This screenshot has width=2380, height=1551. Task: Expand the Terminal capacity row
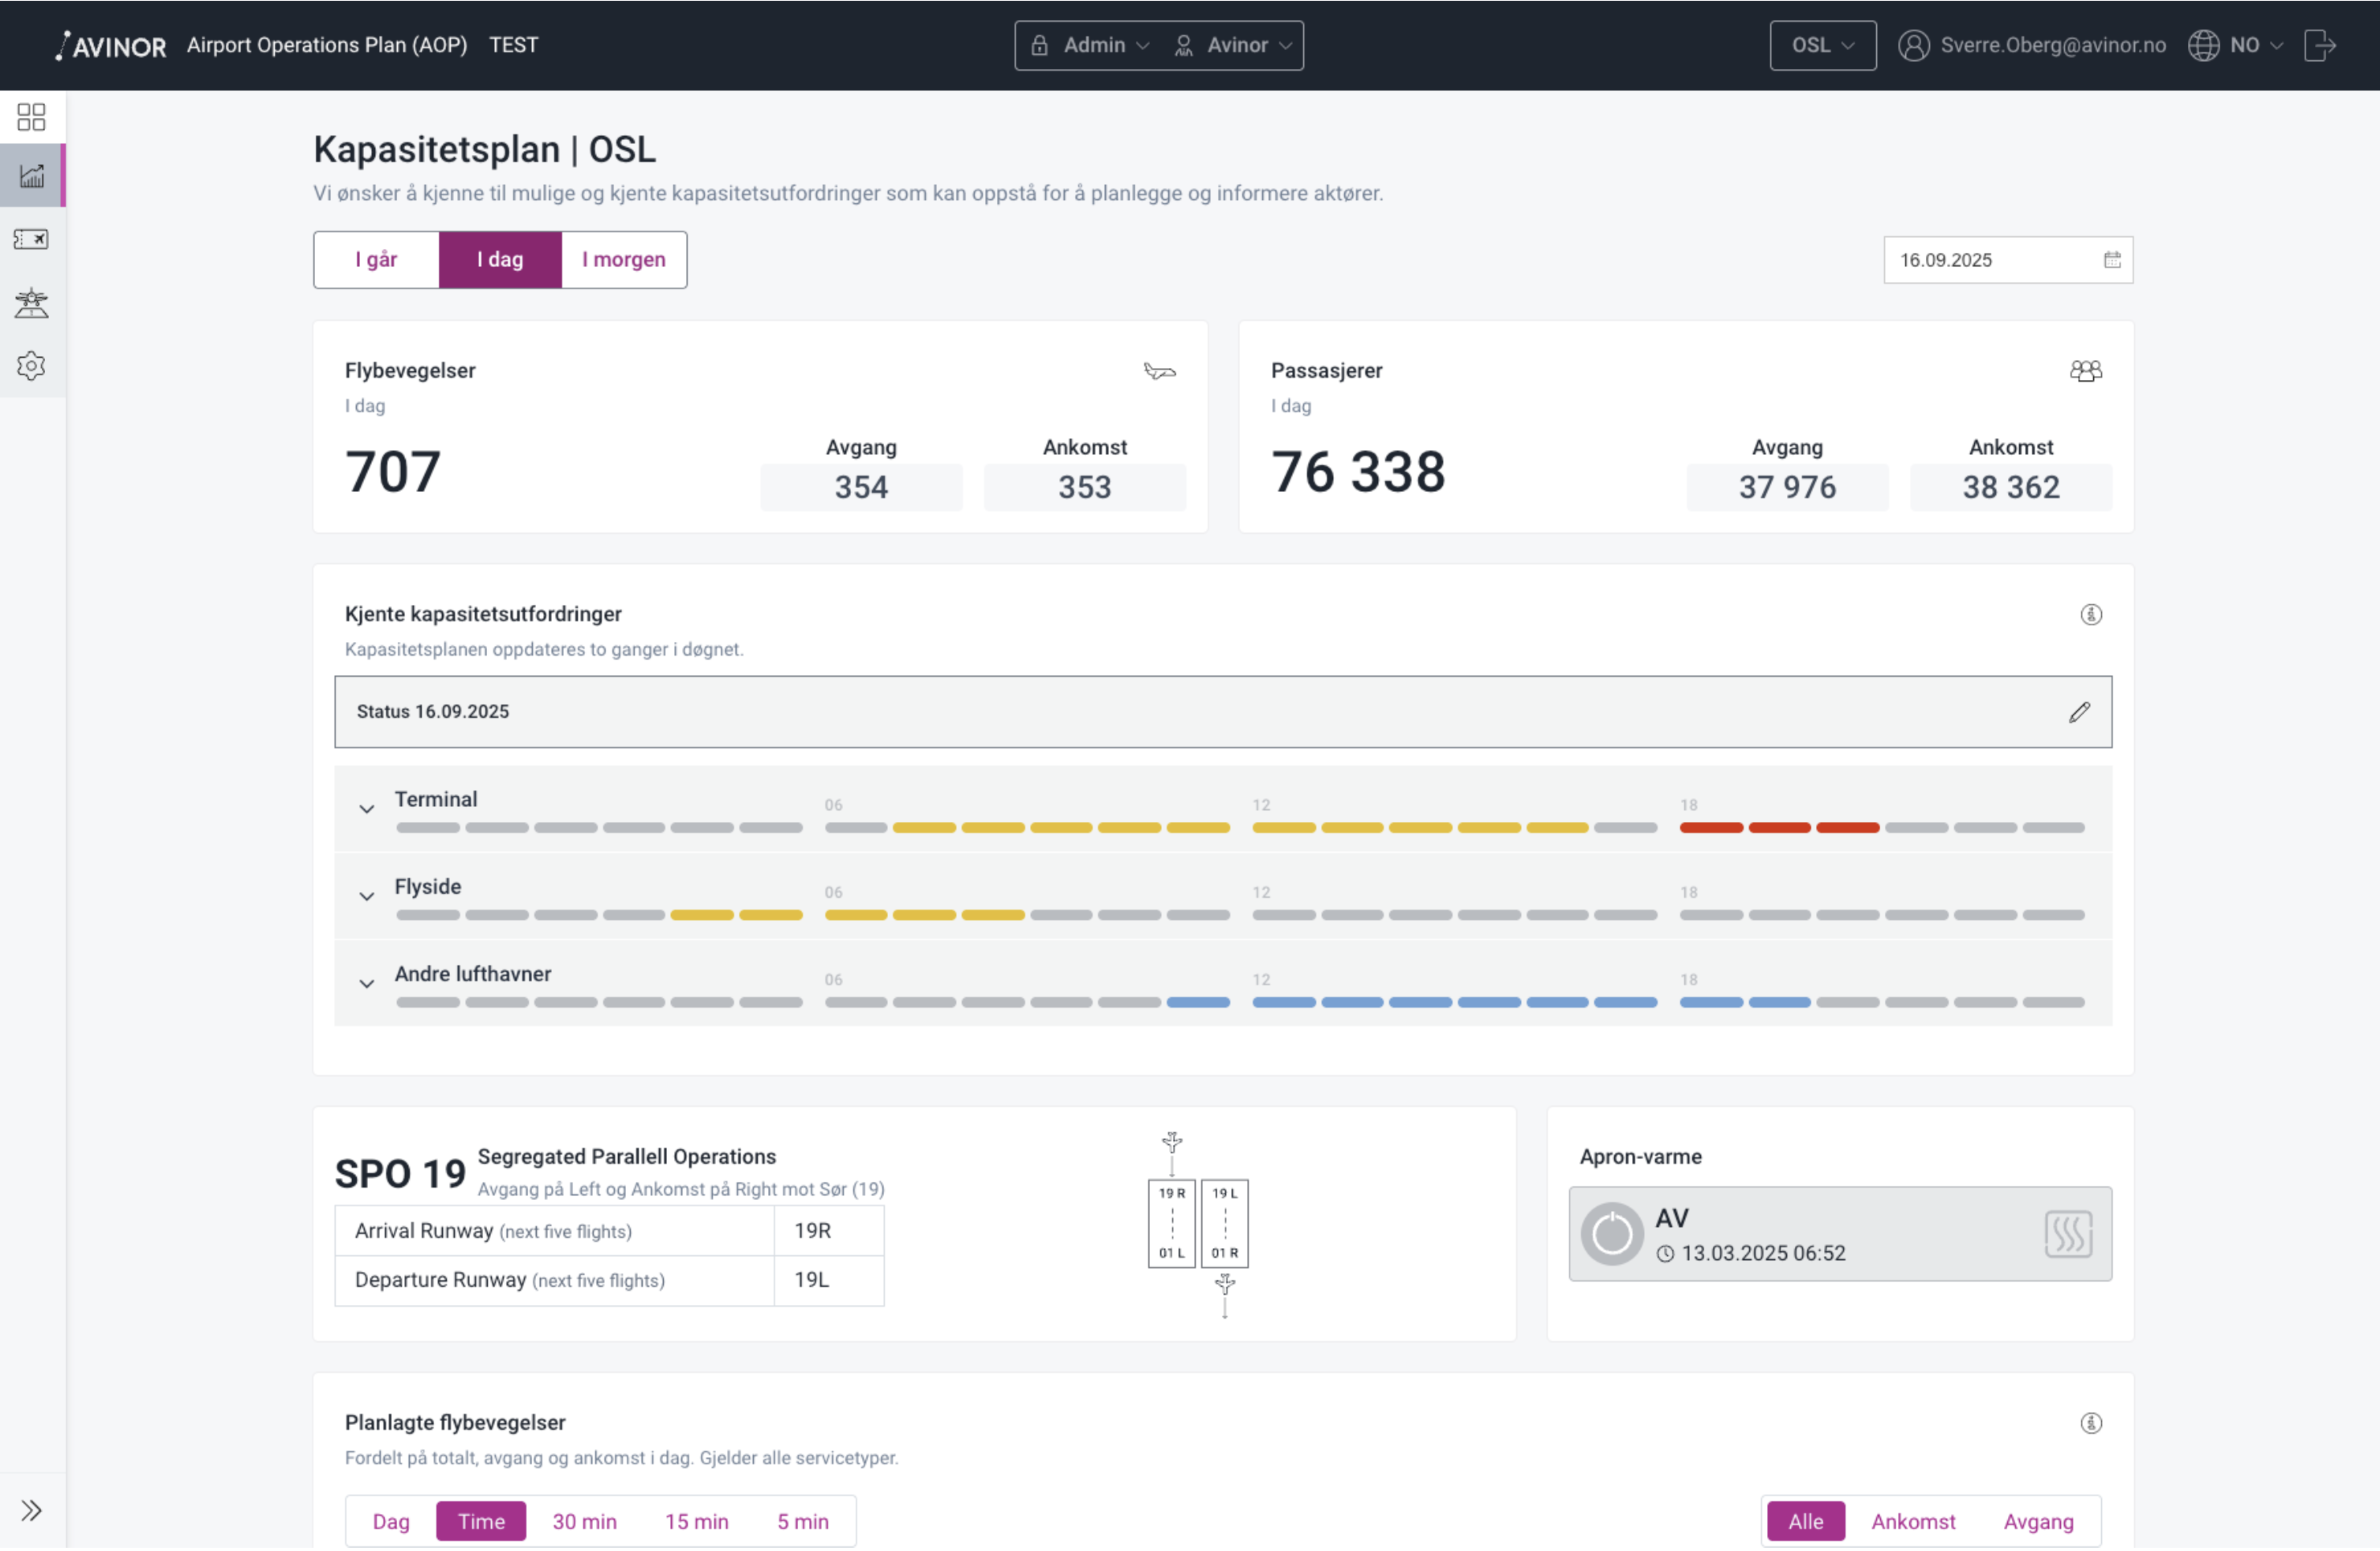pyautogui.click(x=367, y=809)
